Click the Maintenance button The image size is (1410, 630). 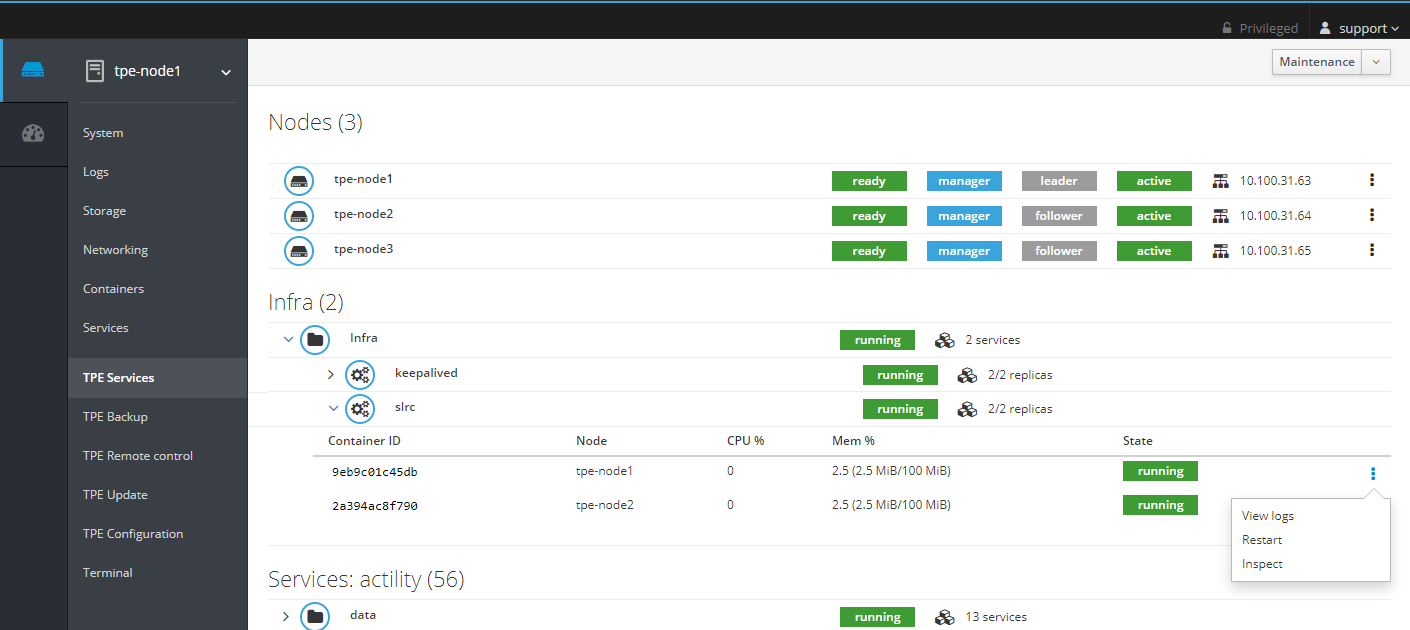(x=1317, y=62)
